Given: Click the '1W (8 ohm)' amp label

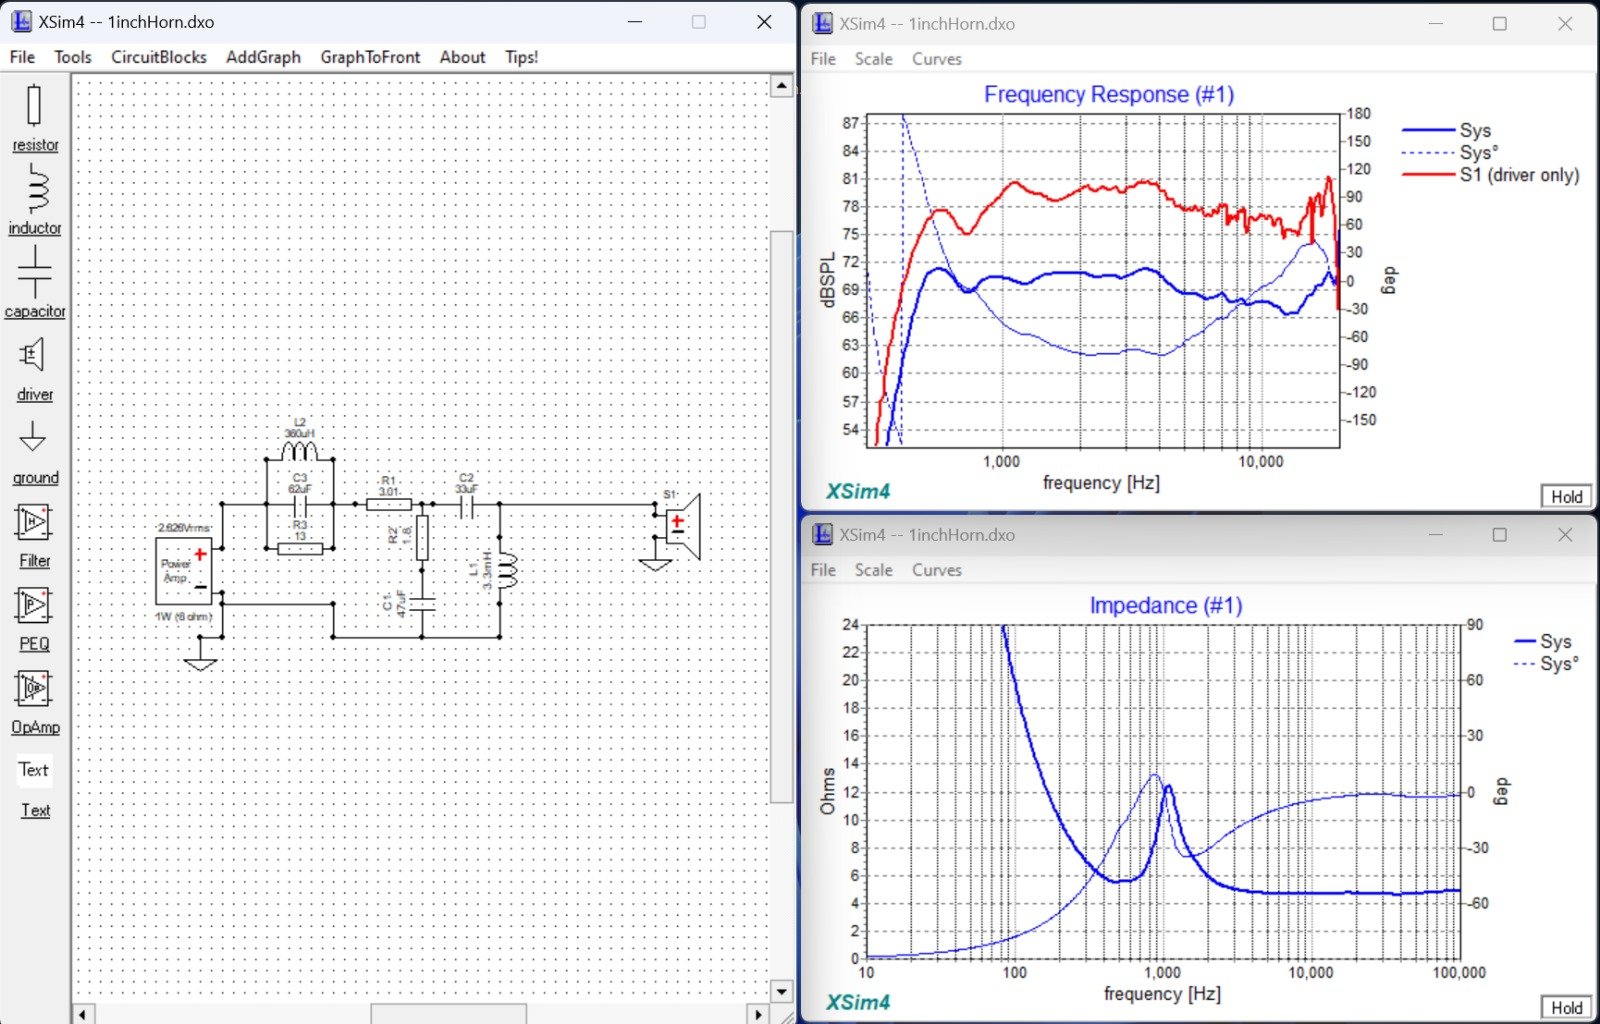Looking at the screenshot, I should tap(183, 616).
